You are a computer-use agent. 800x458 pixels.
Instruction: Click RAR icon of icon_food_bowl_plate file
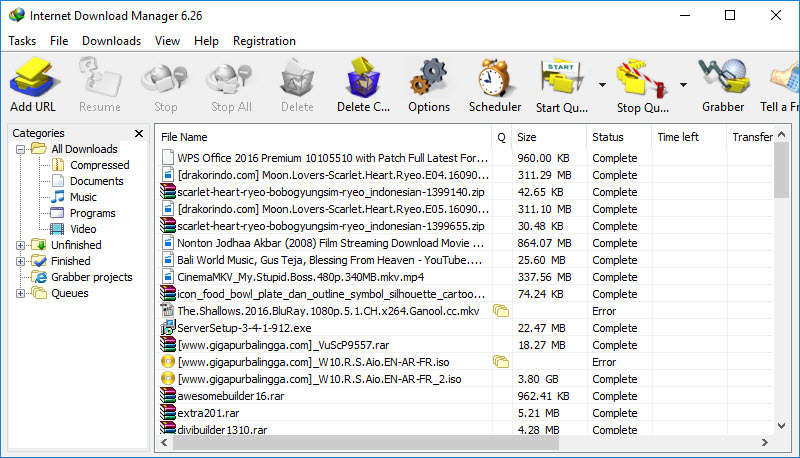point(168,293)
